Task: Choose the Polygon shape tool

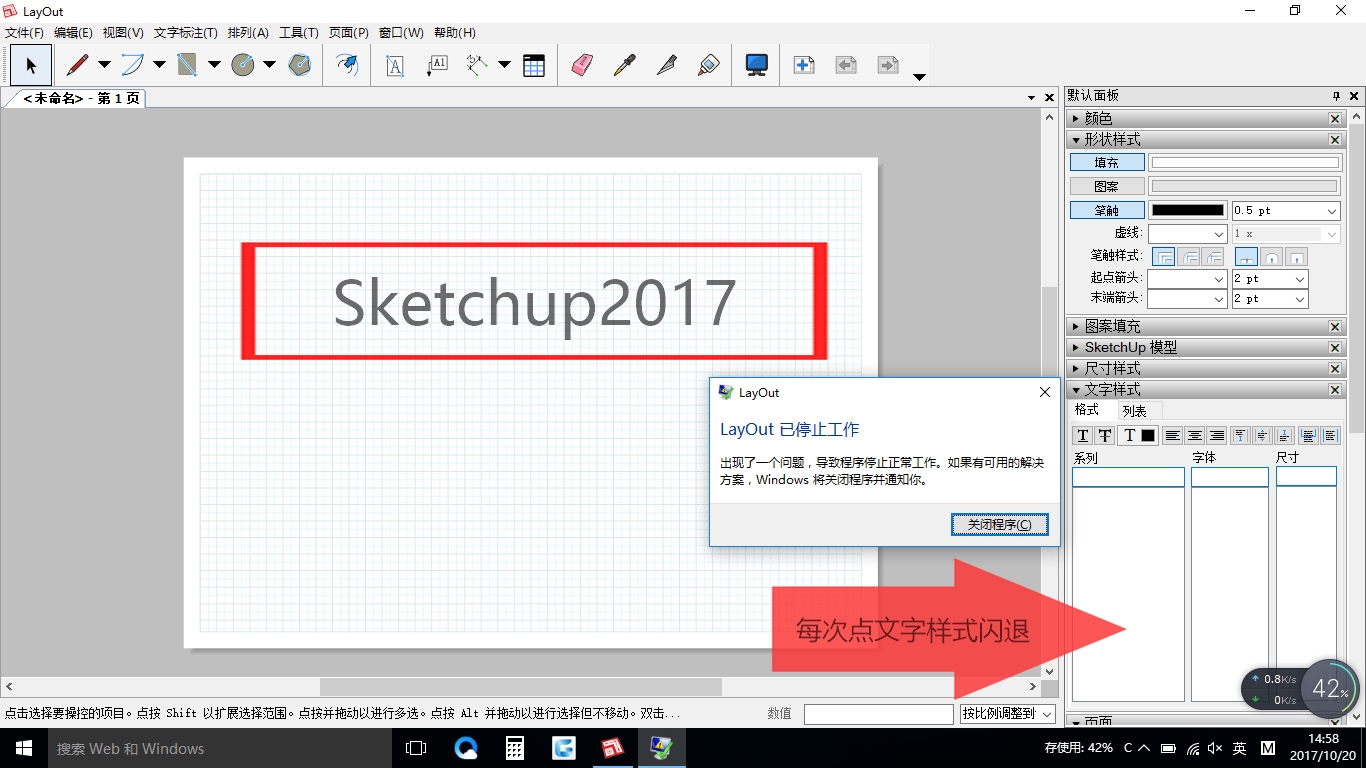Action: click(299, 65)
